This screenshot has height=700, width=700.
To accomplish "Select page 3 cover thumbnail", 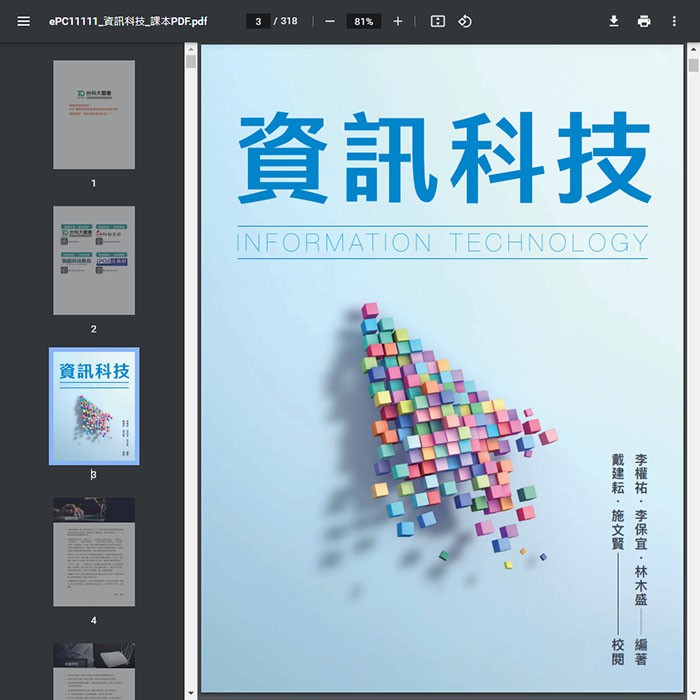I will (94, 406).
